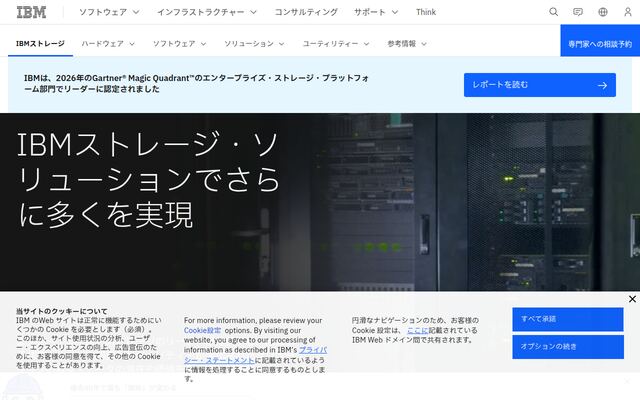
Task: Expand the ソフトウェア submenu in storage nav
Action: coord(179,44)
